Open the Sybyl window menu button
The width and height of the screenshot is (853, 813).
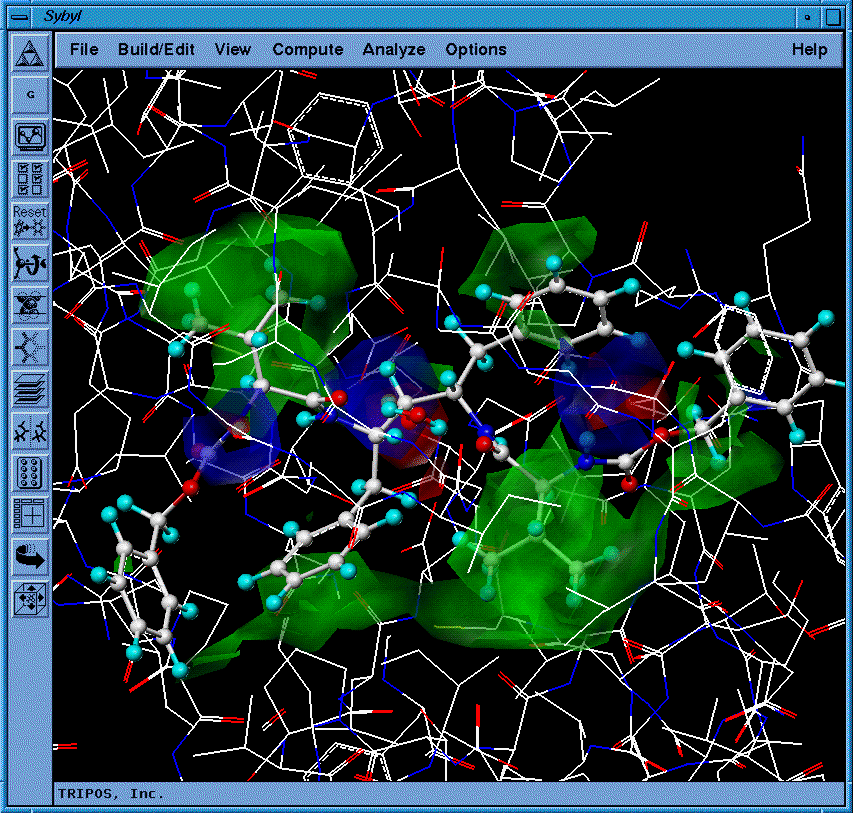pyautogui.click(x=20, y=17)
